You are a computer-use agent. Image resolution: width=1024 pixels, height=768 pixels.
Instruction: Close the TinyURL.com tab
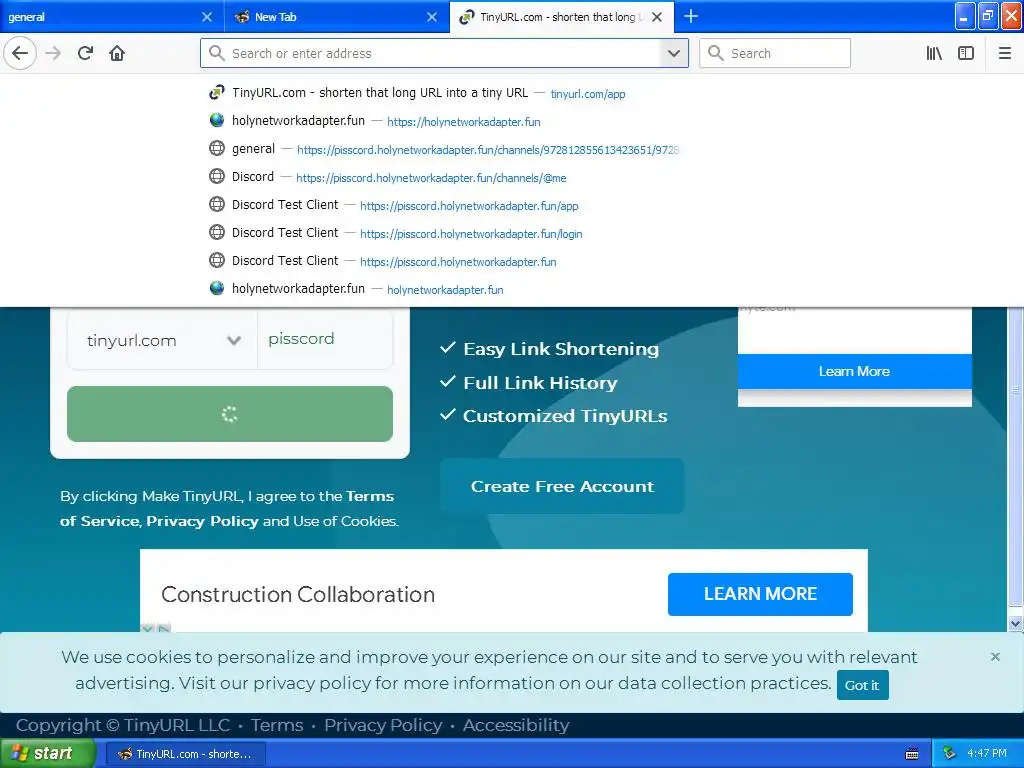[x=657, y=17]
